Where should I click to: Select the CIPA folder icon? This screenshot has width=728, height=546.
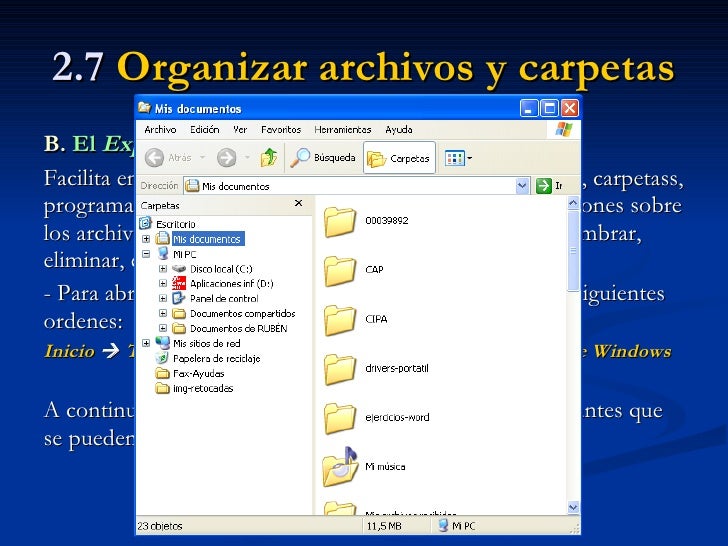click(339, 320)
